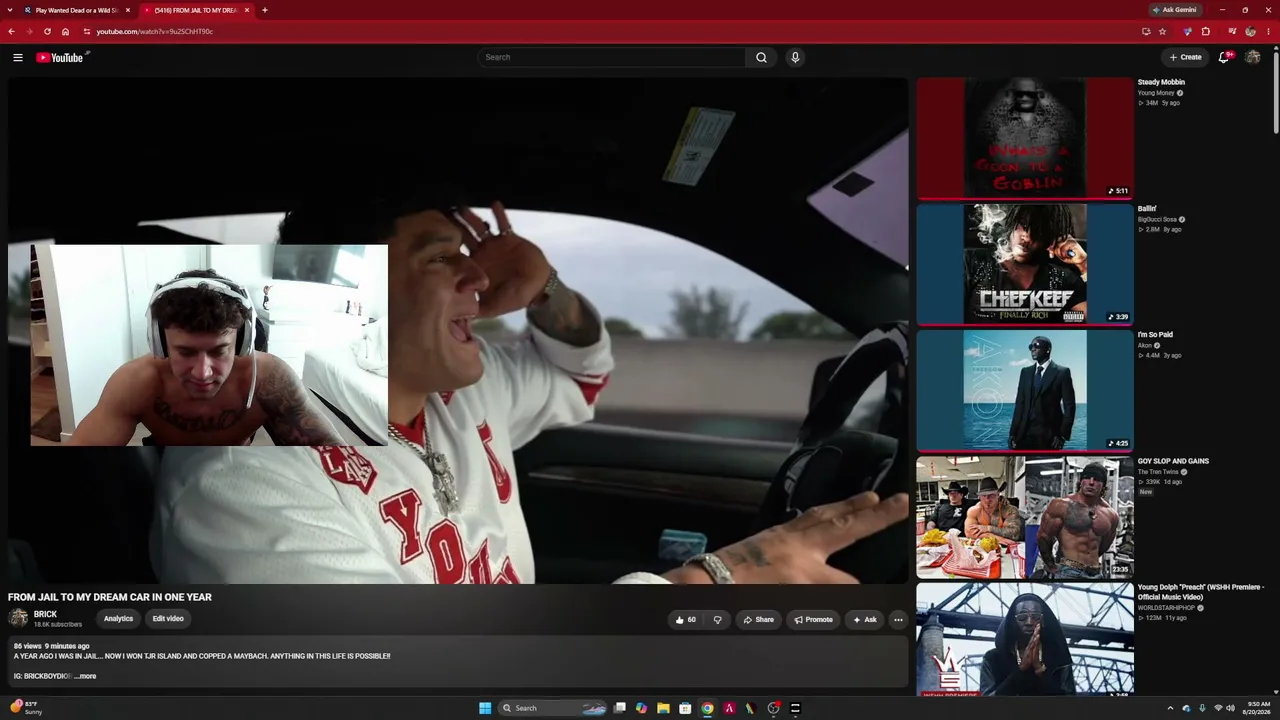Play I'm So Paid Akon thumbnail
This screenshot has width=1280, height=720.
[x=1025, y=391]
